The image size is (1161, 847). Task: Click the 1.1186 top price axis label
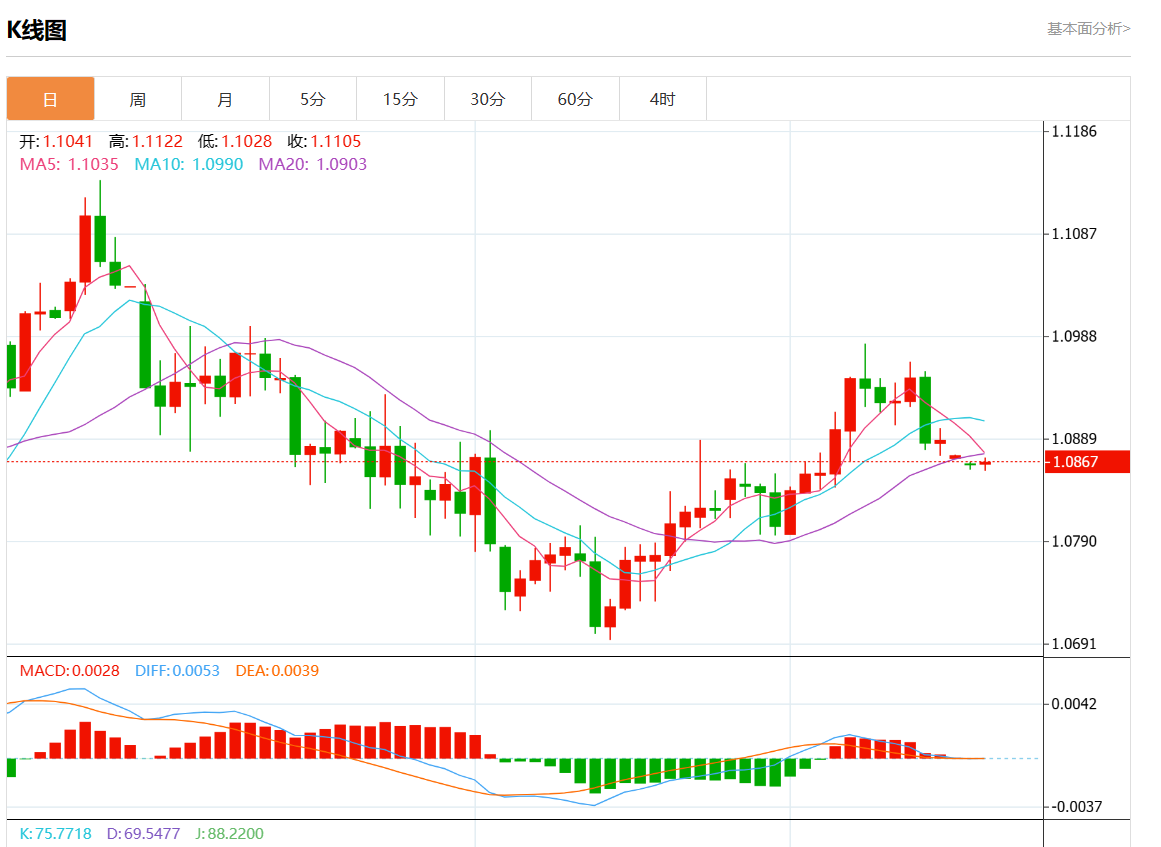1074,132
